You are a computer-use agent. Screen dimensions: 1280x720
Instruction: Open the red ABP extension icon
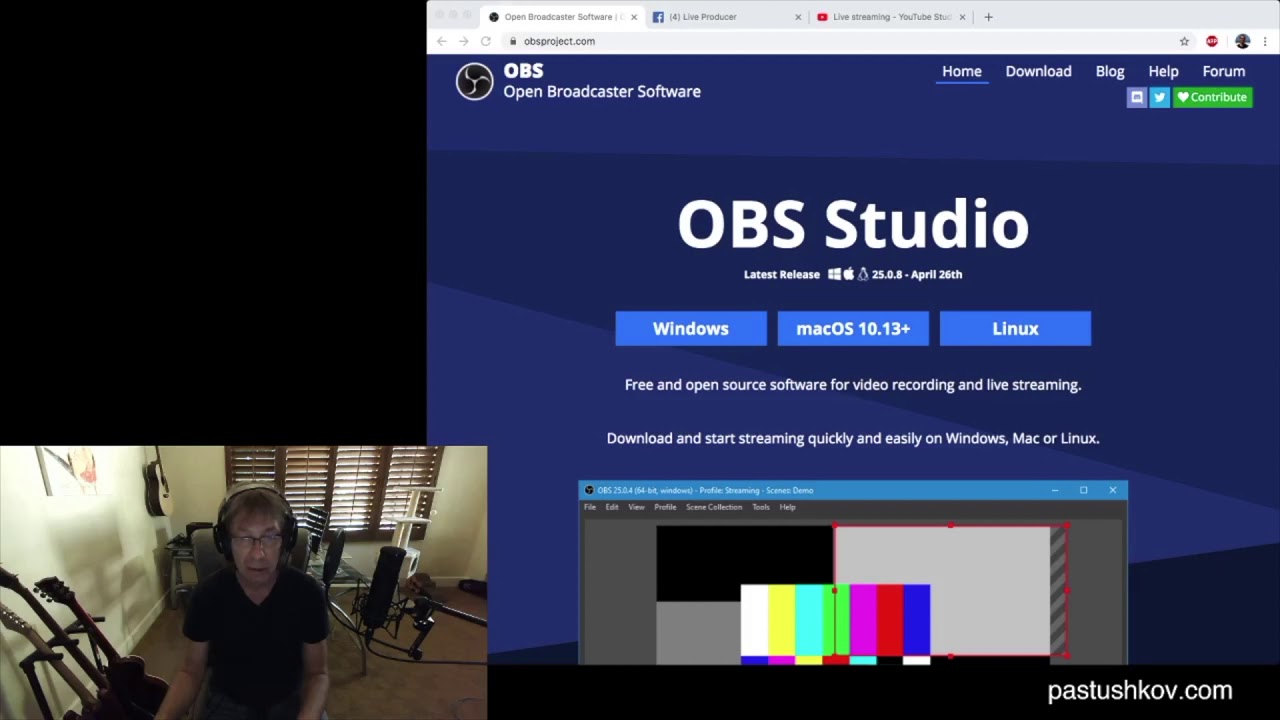click(x=1212, y=41)
